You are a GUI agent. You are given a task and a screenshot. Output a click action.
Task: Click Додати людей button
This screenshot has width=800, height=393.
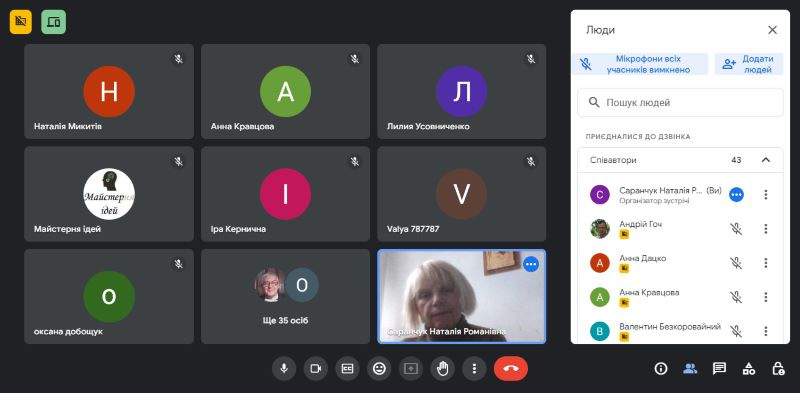748,64
